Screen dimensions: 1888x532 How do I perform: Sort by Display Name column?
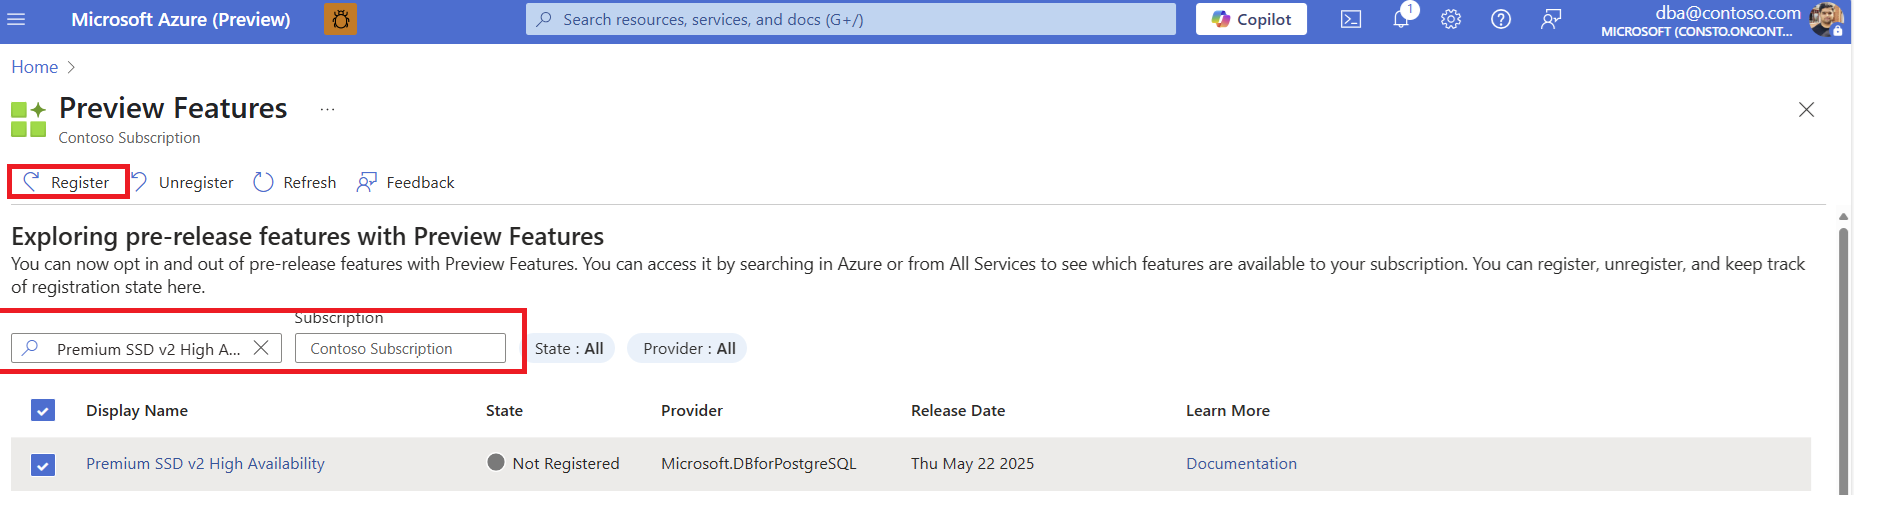point(137,410)
